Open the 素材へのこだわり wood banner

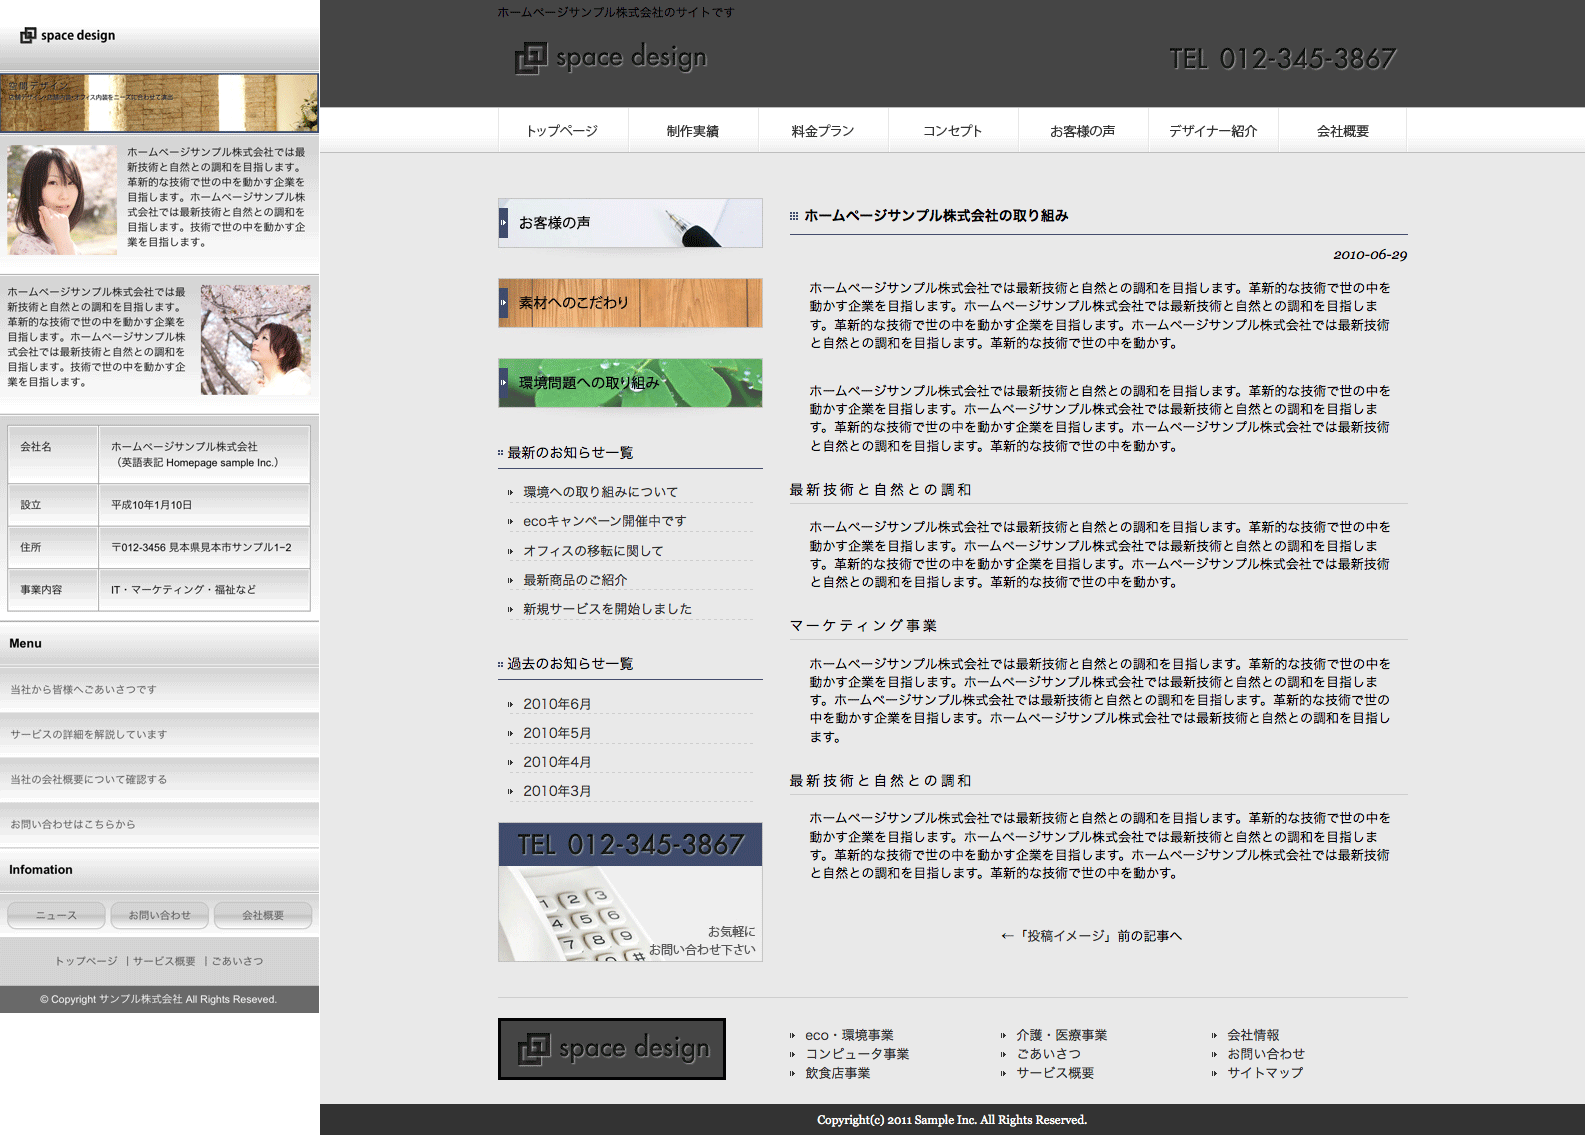click(630, 303)
